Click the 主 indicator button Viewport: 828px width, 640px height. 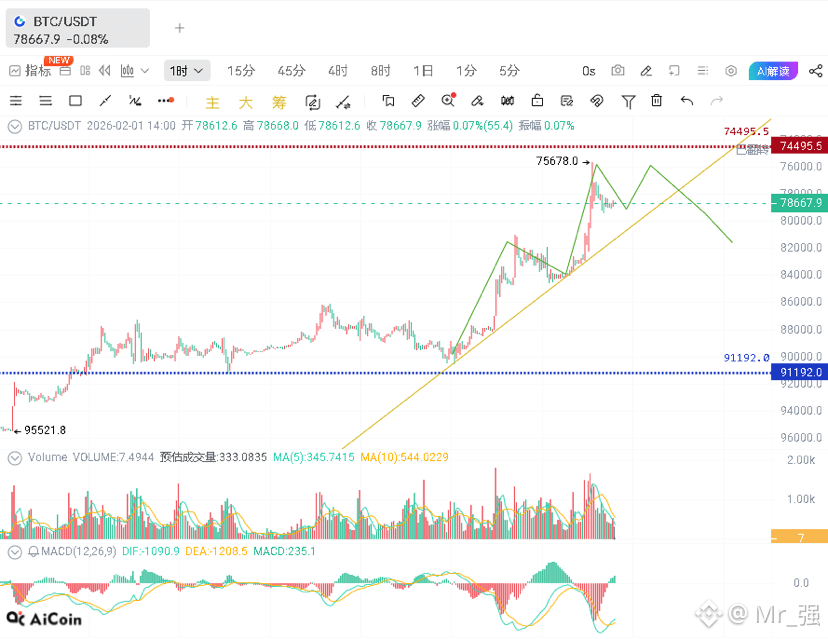212,102
